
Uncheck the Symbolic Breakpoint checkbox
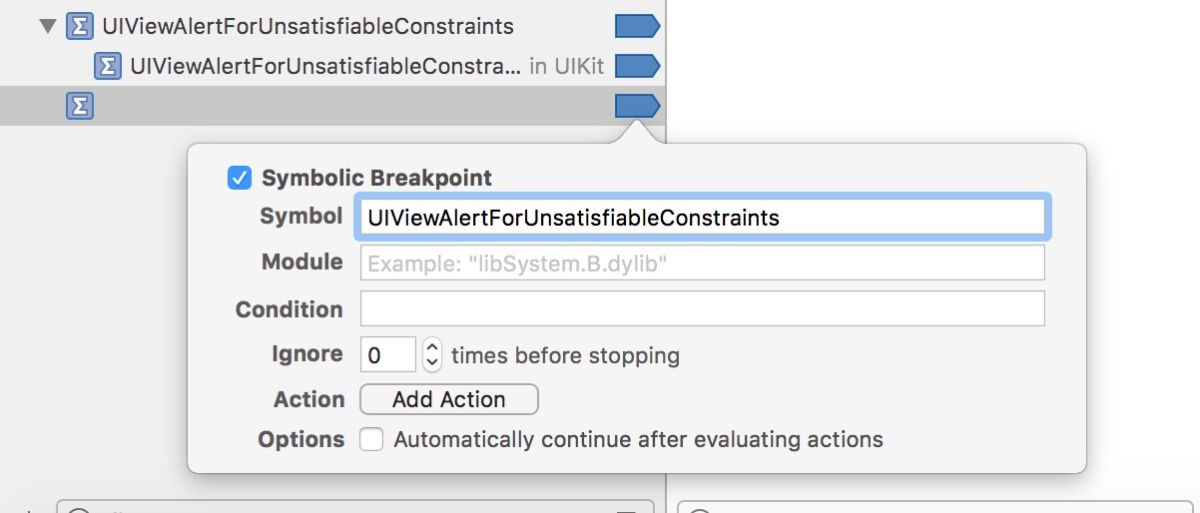(239, 178)
